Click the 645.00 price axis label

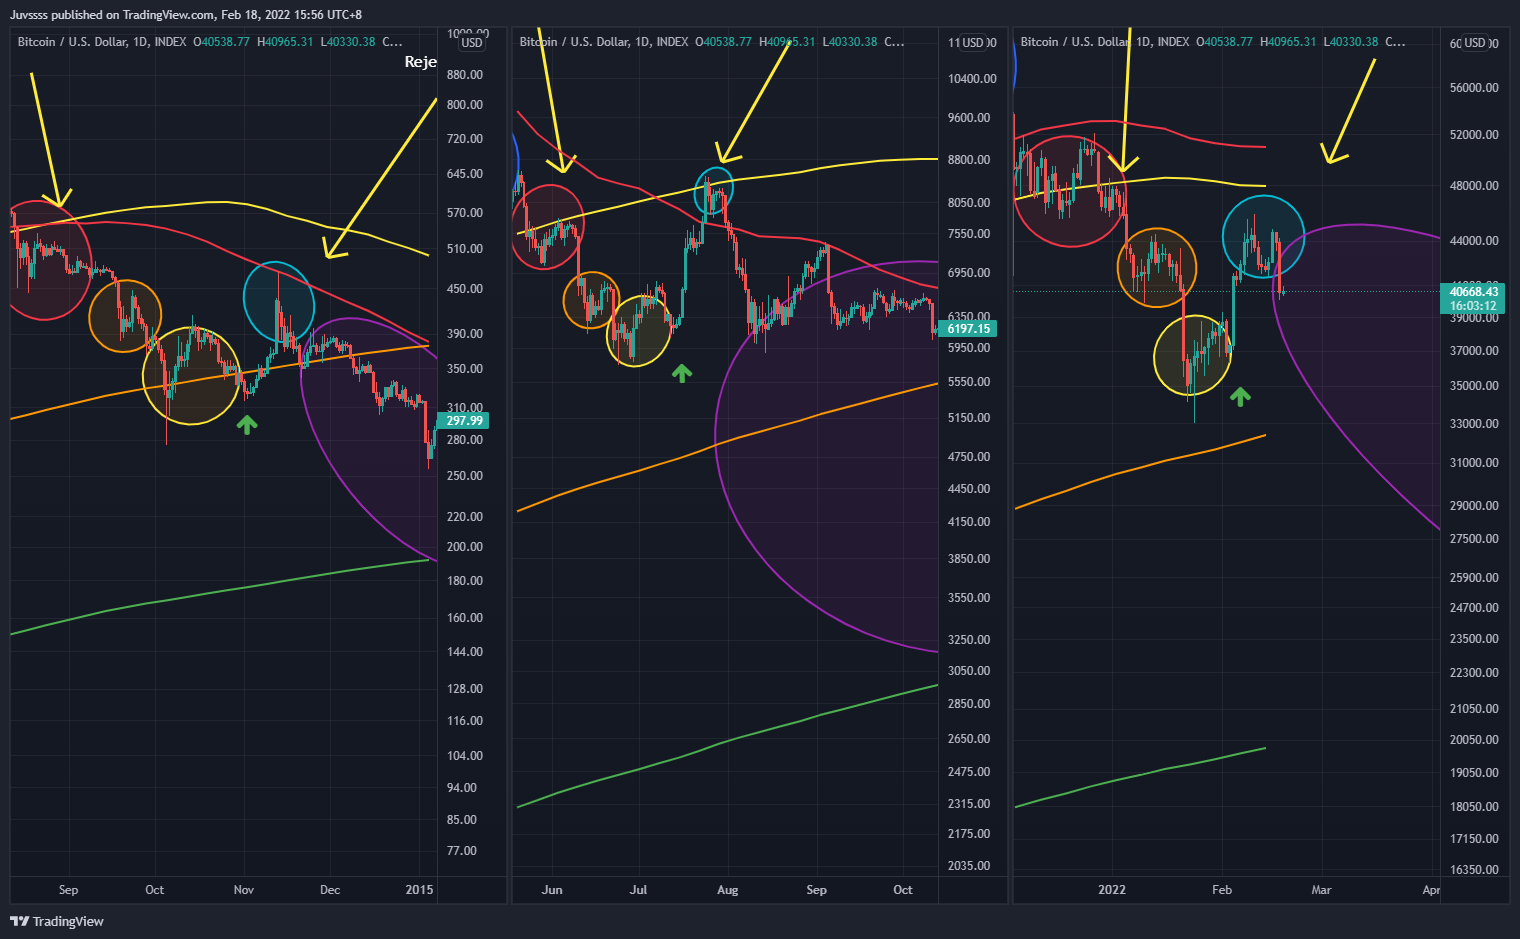(x=465, y=174)
